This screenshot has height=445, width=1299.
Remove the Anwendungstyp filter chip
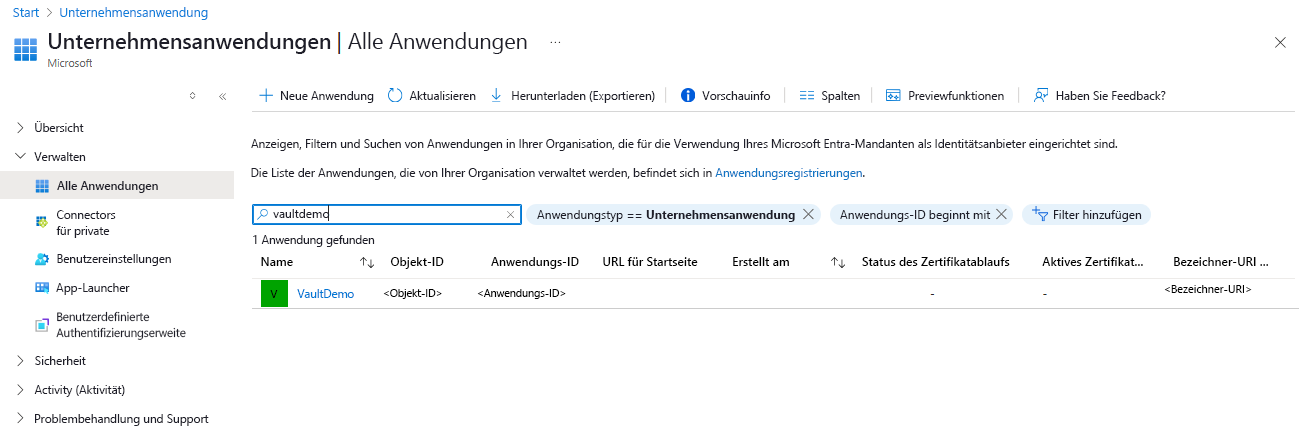coord(808,214)
